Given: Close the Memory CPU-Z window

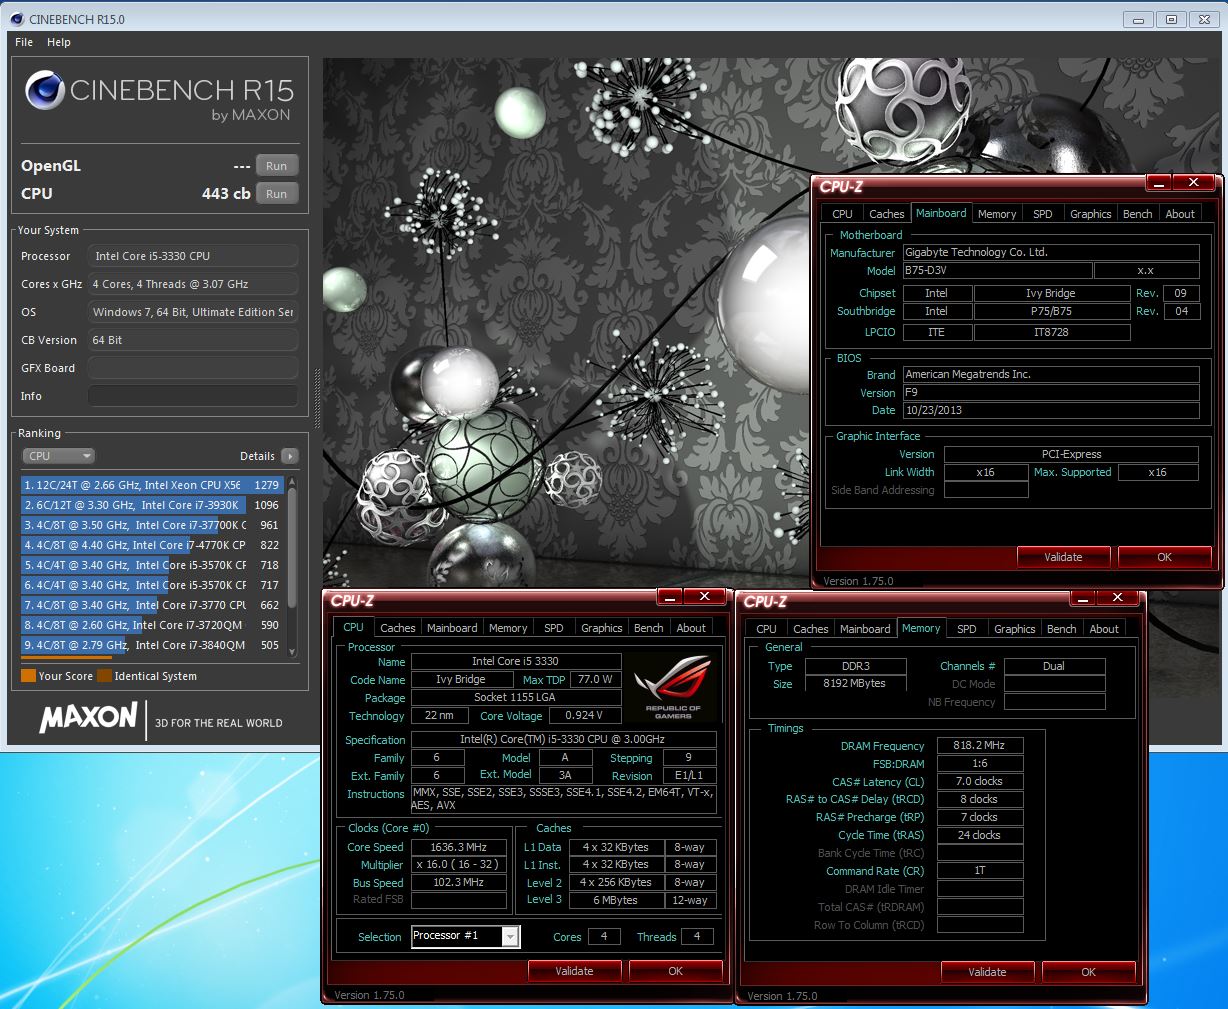Looking at the screenshot, I should tap(1118, 598).
